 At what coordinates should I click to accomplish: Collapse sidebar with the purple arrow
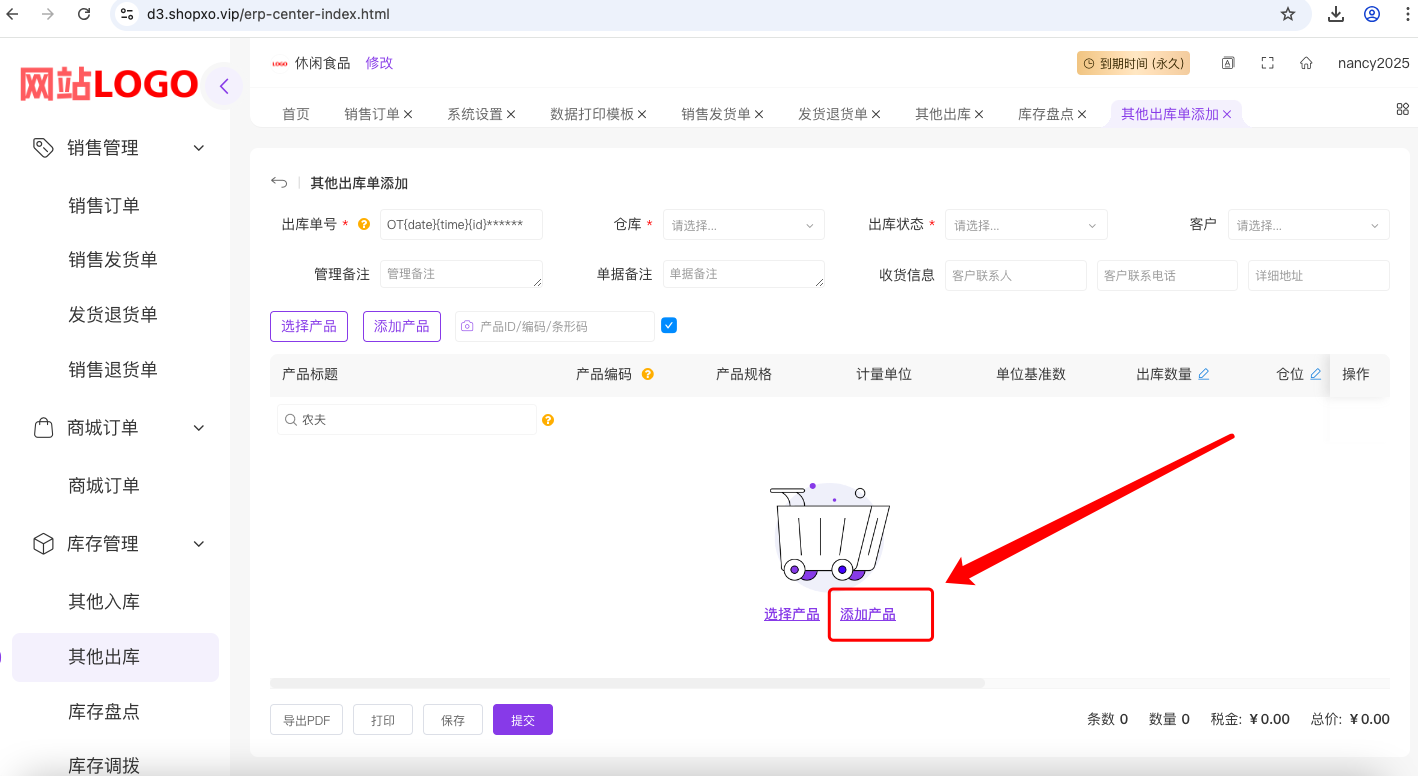point(224,86)
